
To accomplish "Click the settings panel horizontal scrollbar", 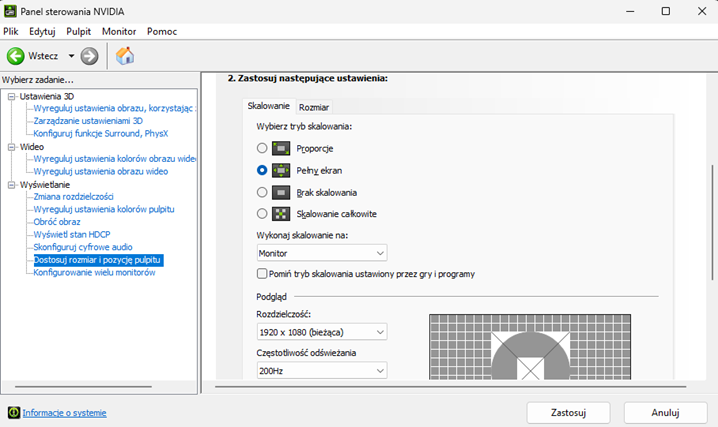I will 451,387.
